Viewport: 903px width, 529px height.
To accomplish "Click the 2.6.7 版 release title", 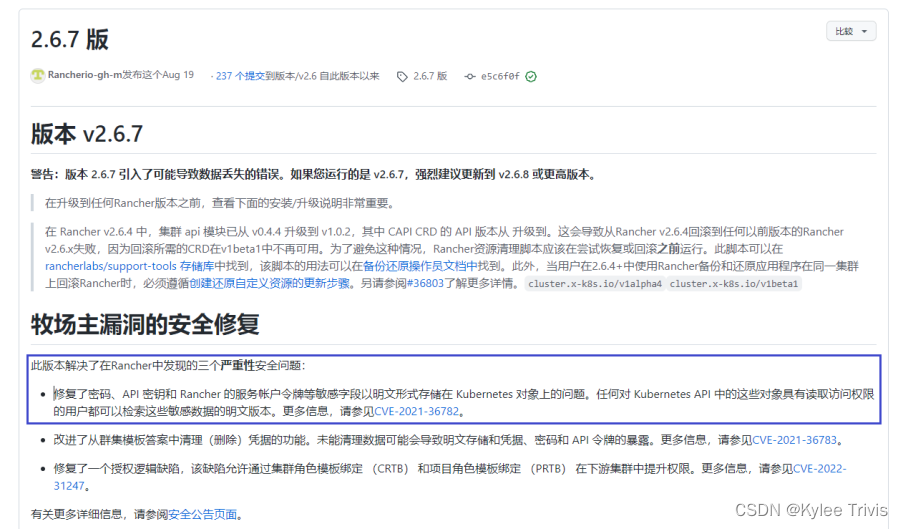I will tap(70, 40).
